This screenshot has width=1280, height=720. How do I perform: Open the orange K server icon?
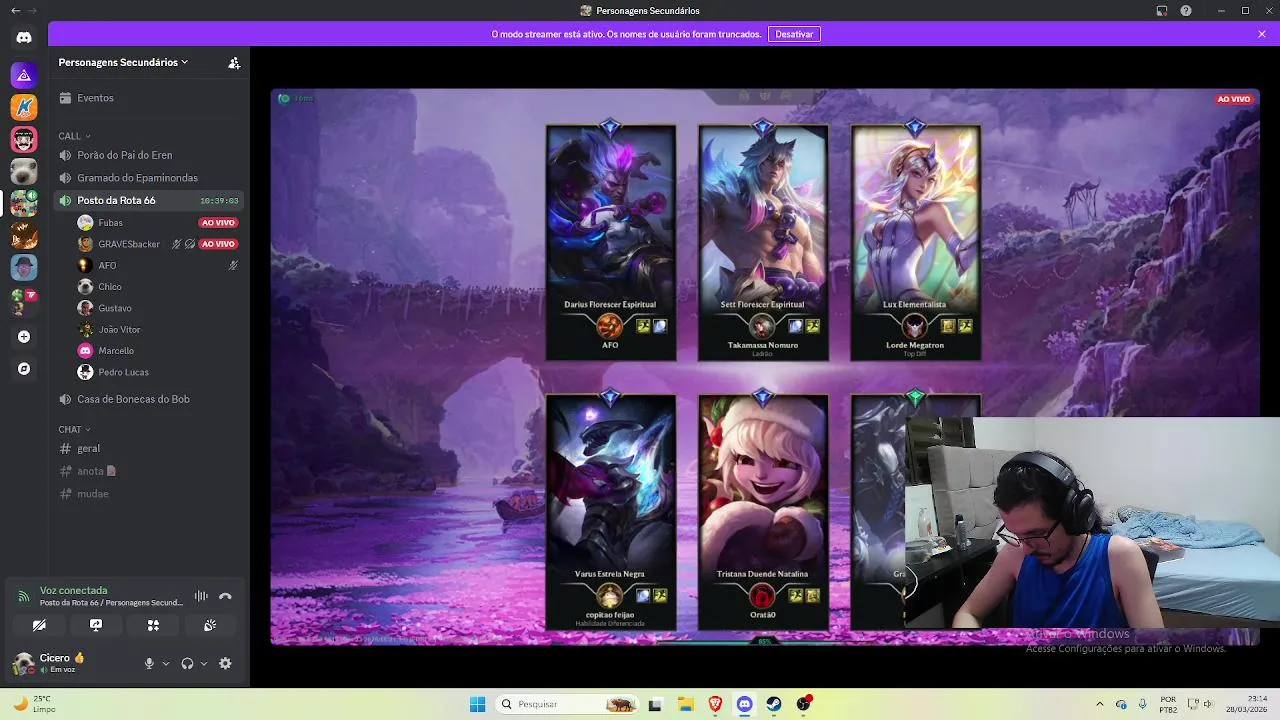(x=24, y=107)
